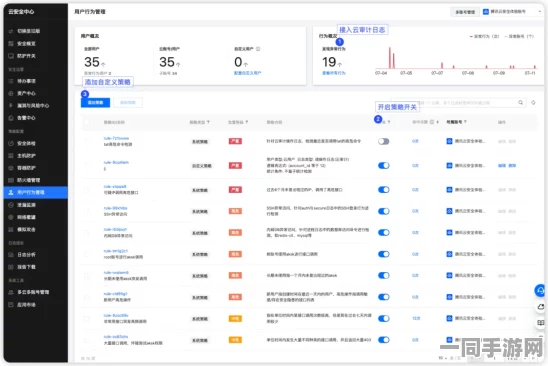Open the 容器防护 sidebar icon
This screenshot has height=366, width=548.
coord(11,168)
